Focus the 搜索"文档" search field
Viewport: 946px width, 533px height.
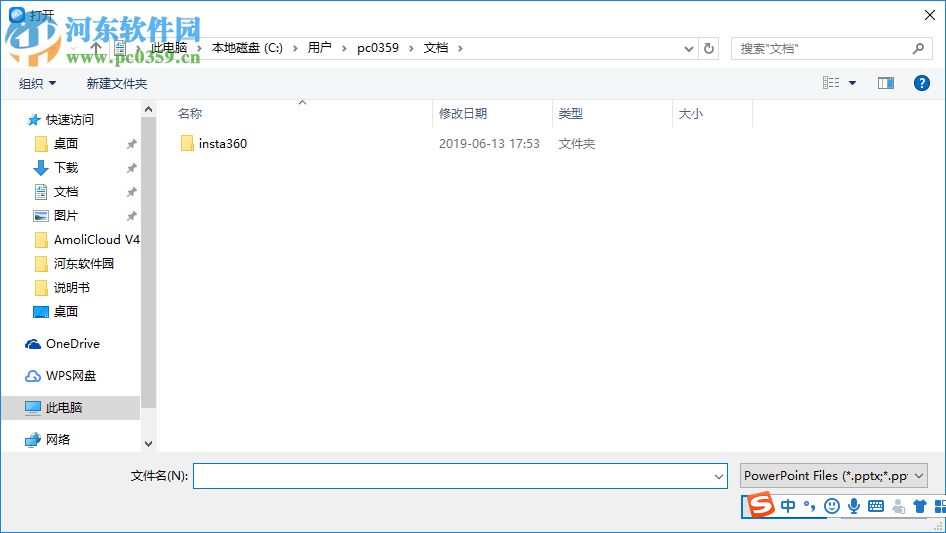point(829,48)
